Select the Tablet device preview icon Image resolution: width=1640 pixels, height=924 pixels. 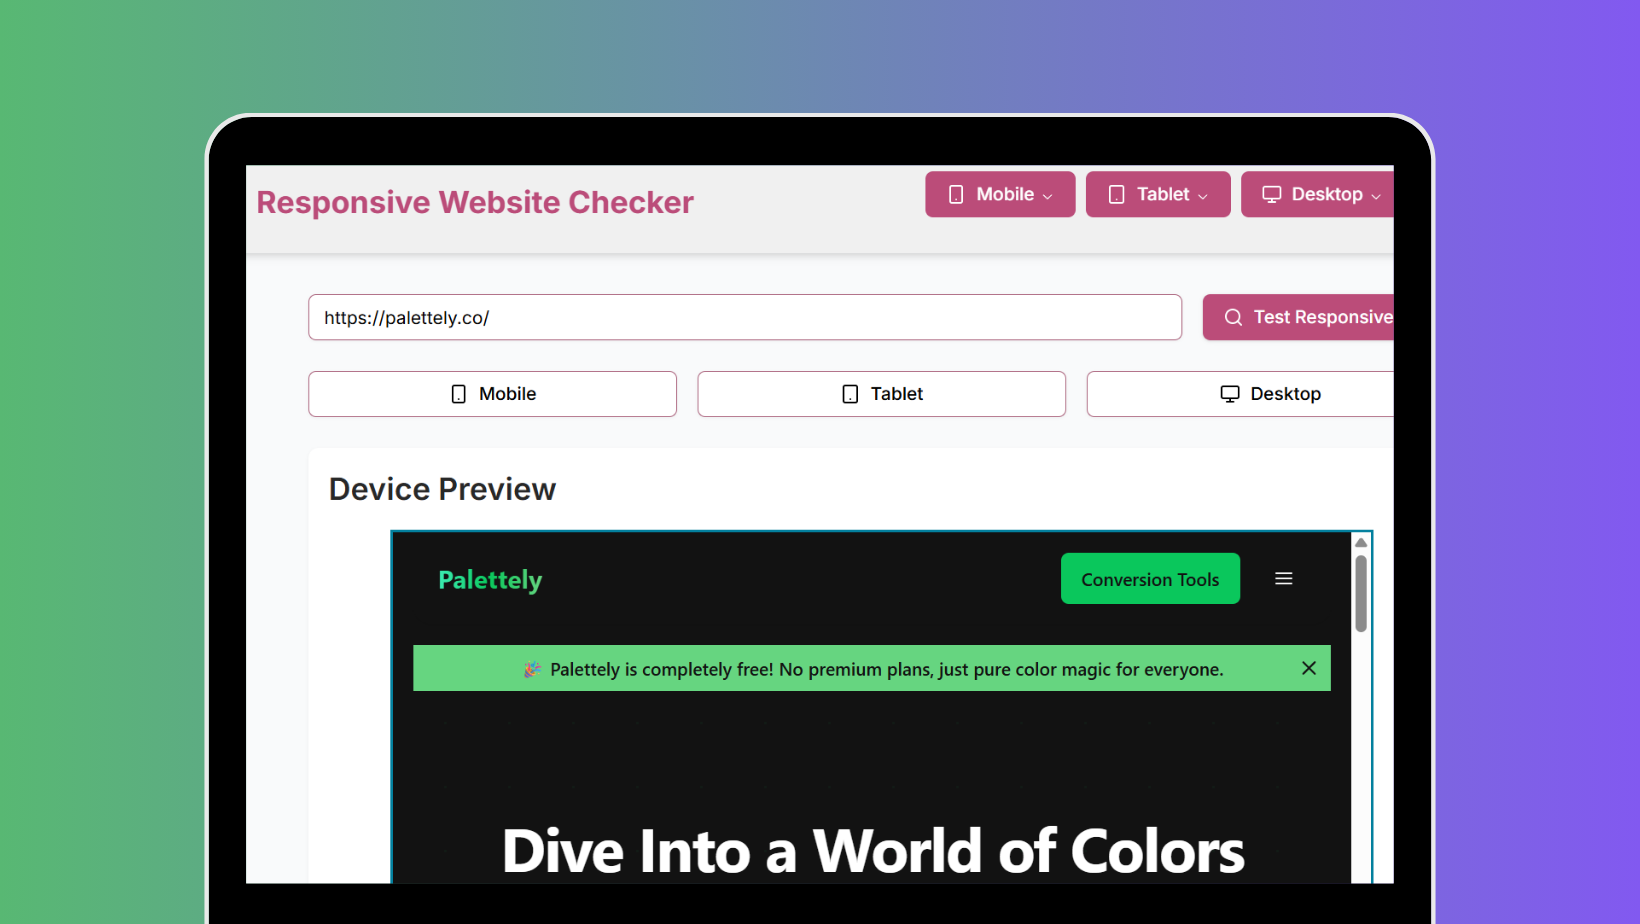coord(849,393)
